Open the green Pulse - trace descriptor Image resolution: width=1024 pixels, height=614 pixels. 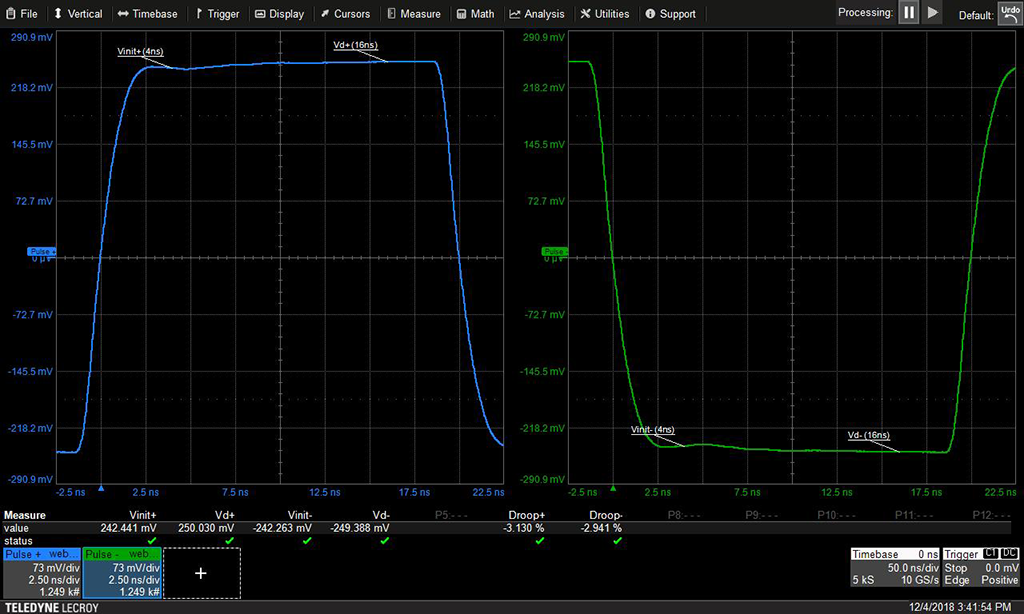click(120, 572)
